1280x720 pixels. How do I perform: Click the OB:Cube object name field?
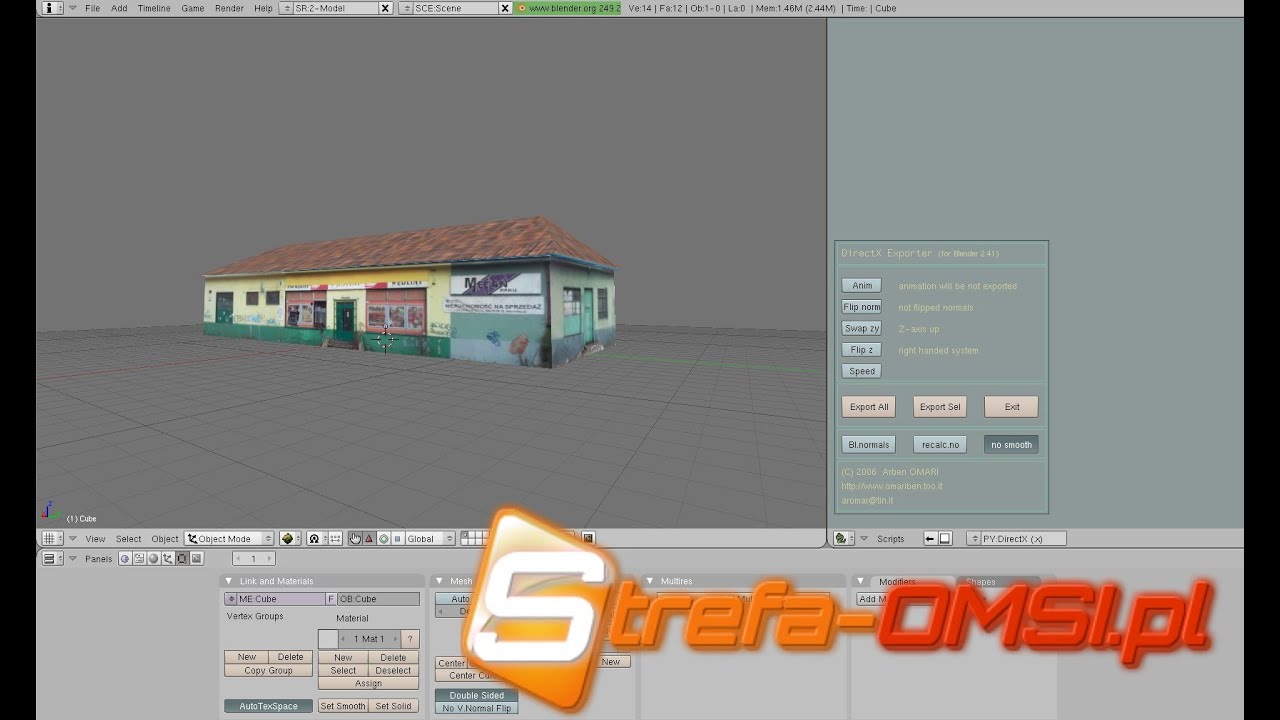click(378, 599)
